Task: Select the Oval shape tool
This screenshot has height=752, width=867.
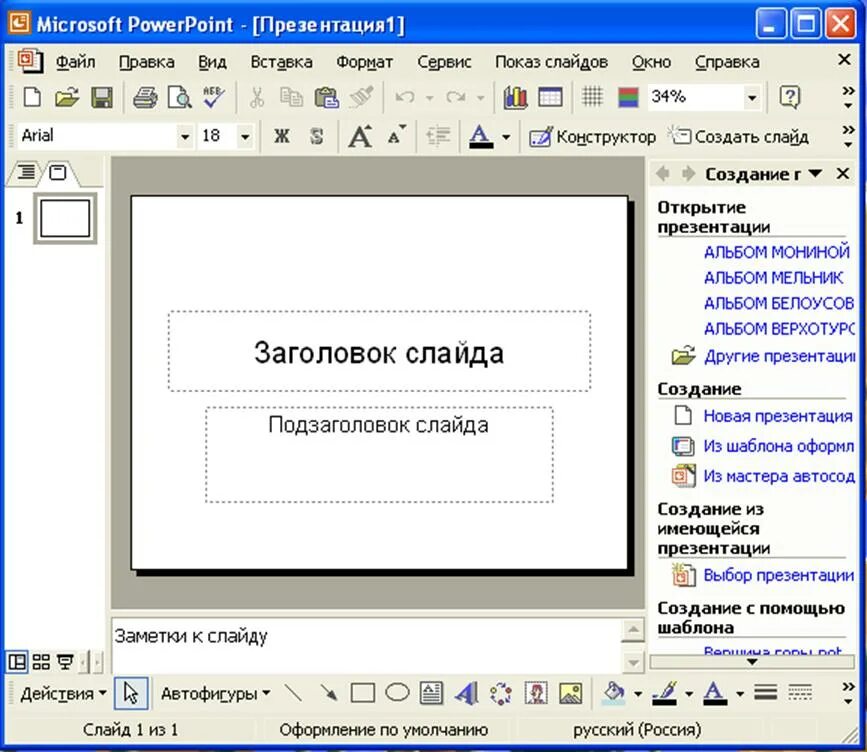Action: (x=397, y=692)
